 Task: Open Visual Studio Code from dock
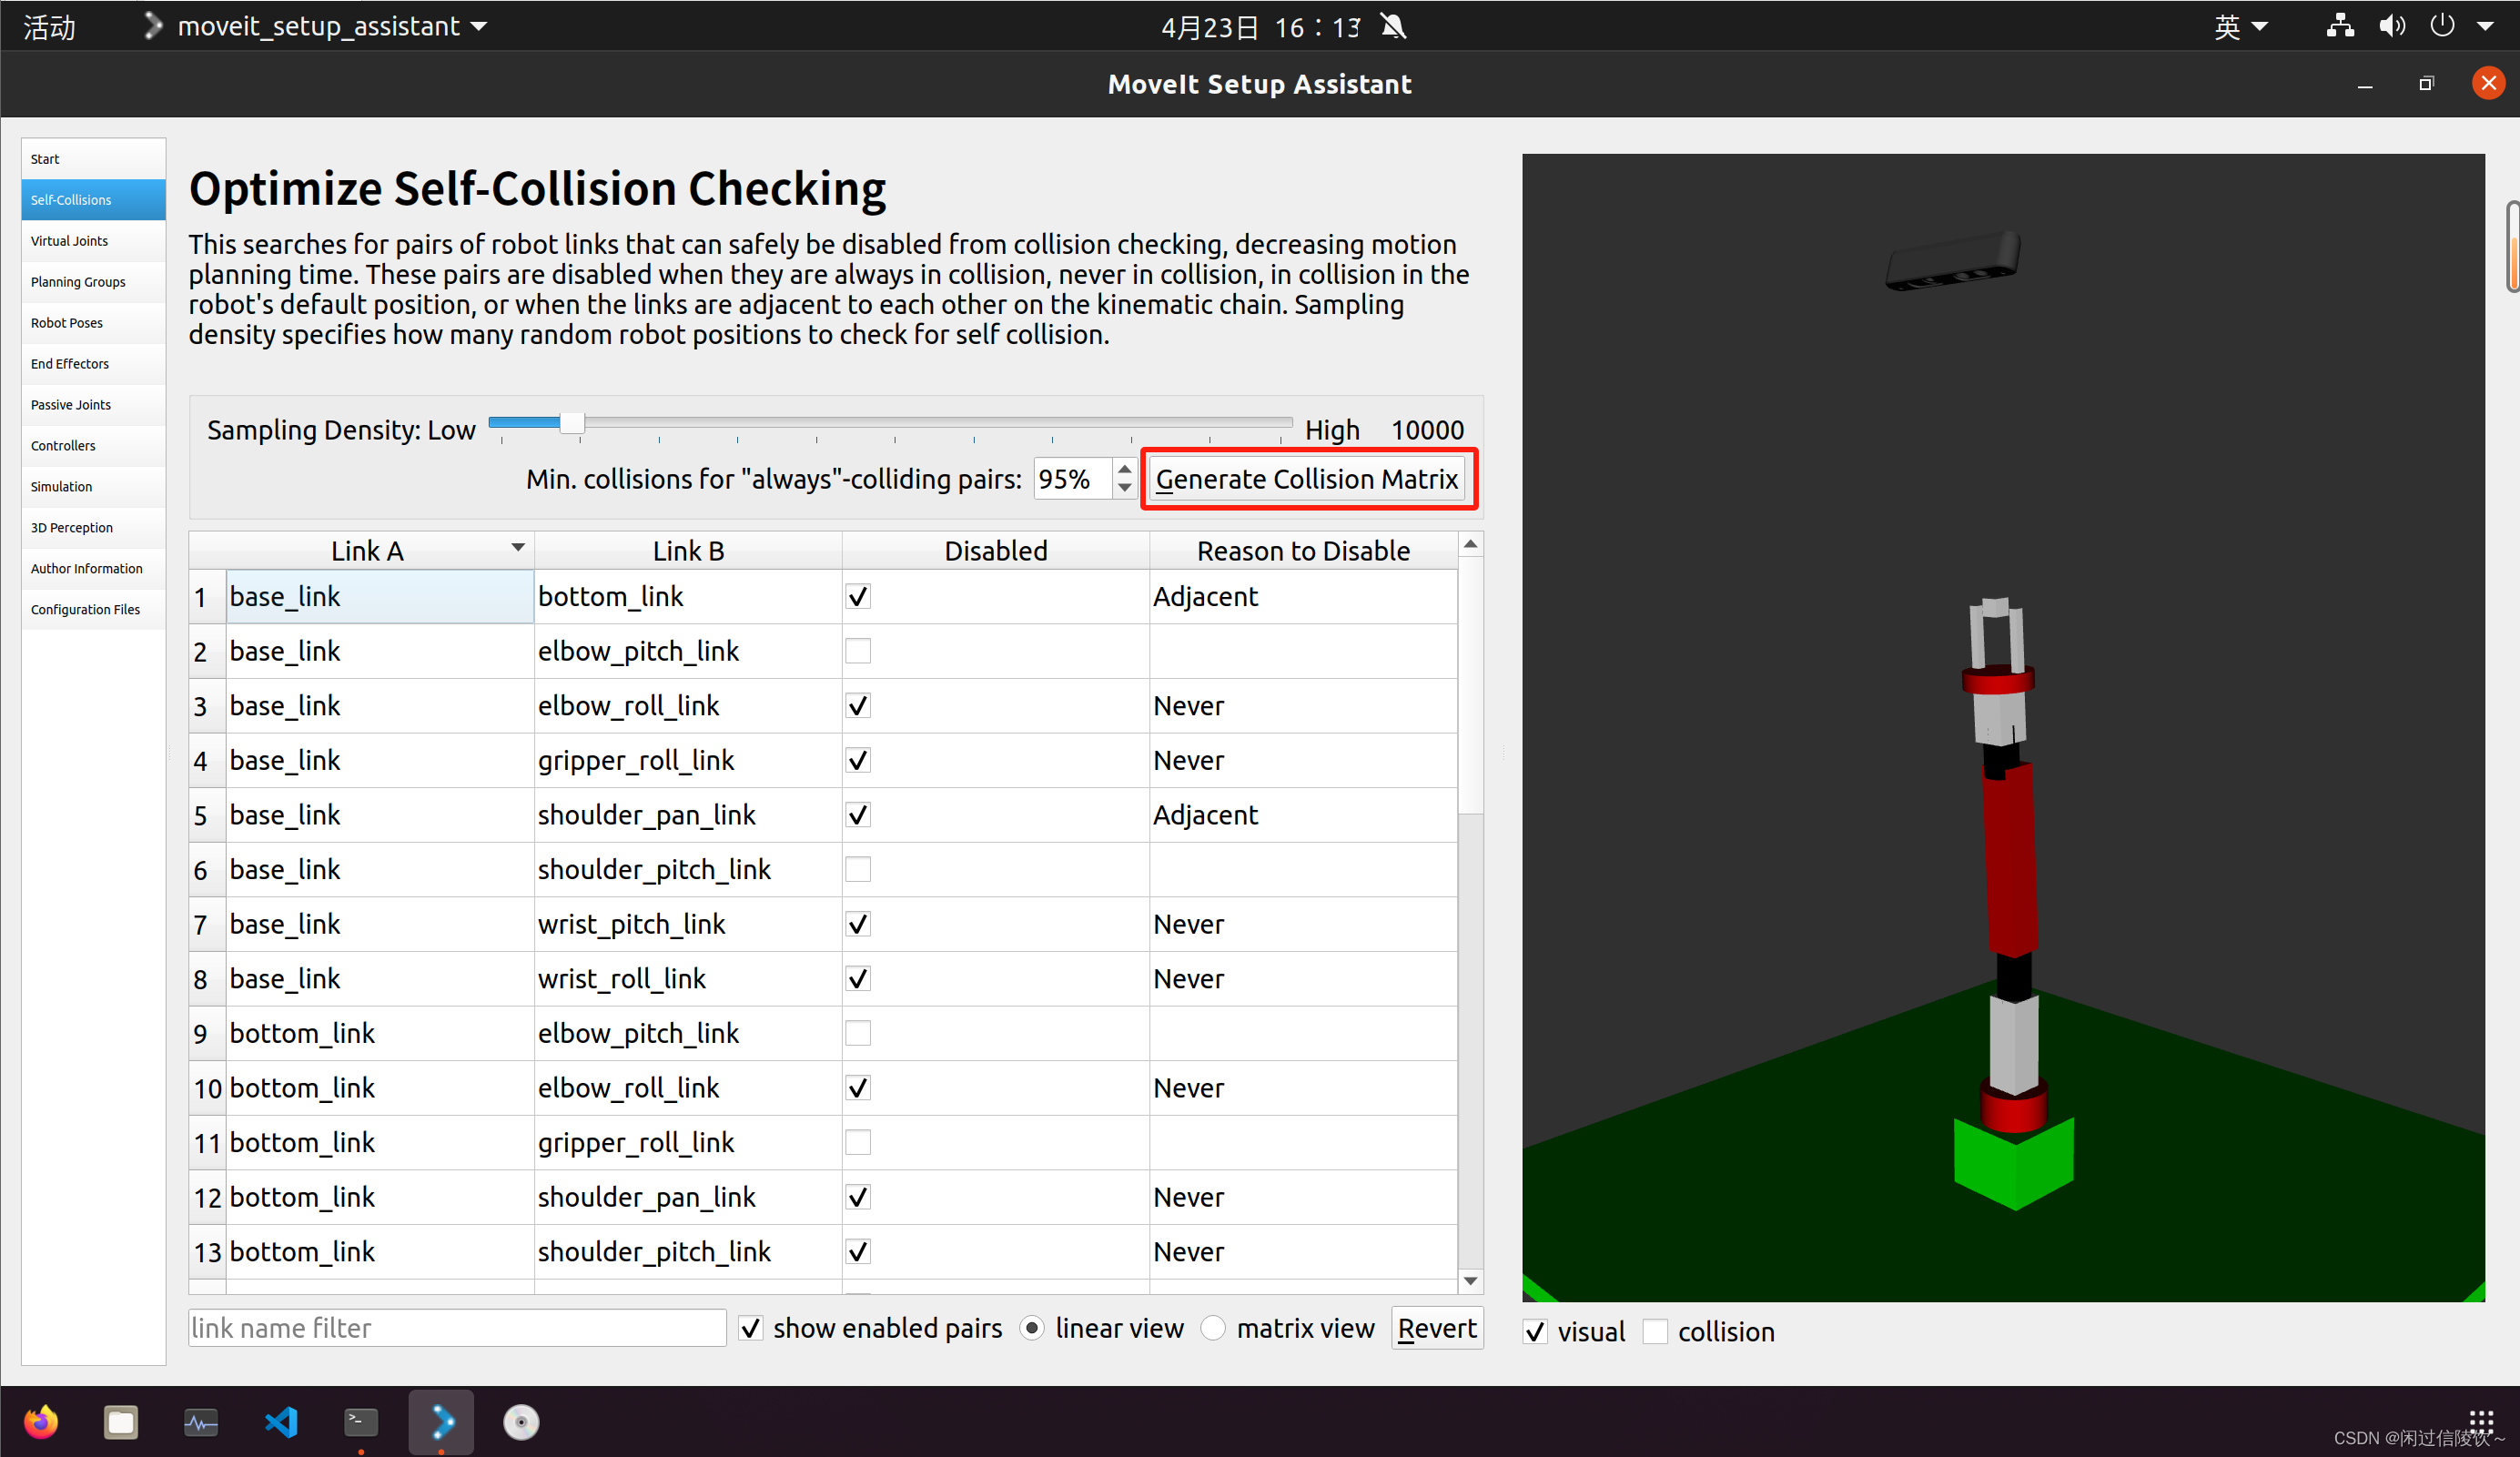tap(281, 1421)
